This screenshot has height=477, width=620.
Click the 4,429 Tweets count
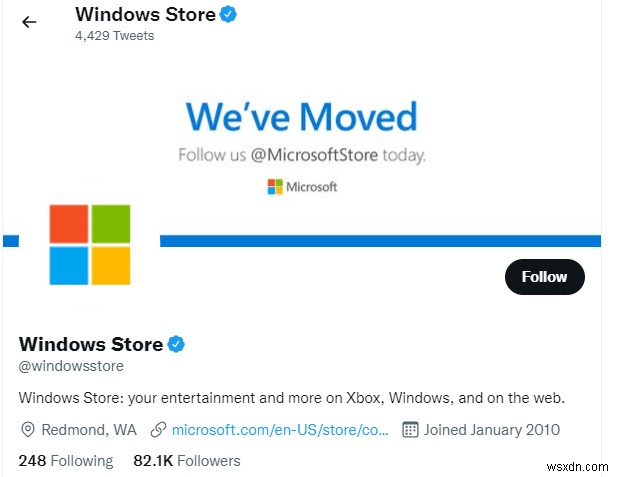click(114, 36)
